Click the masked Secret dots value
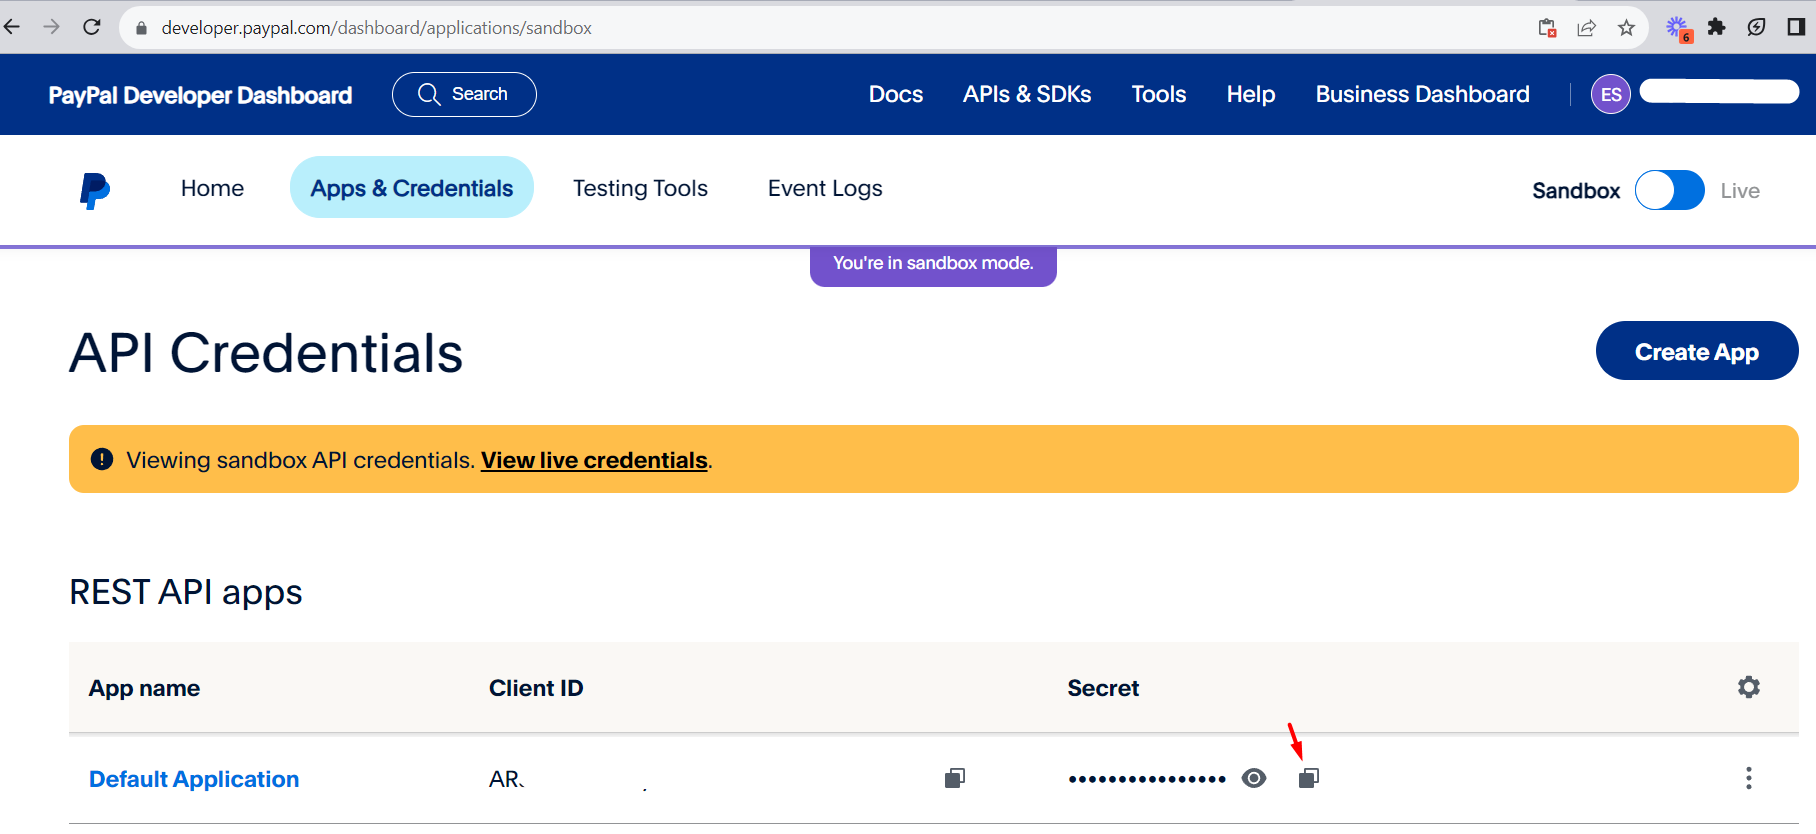 1147,779
